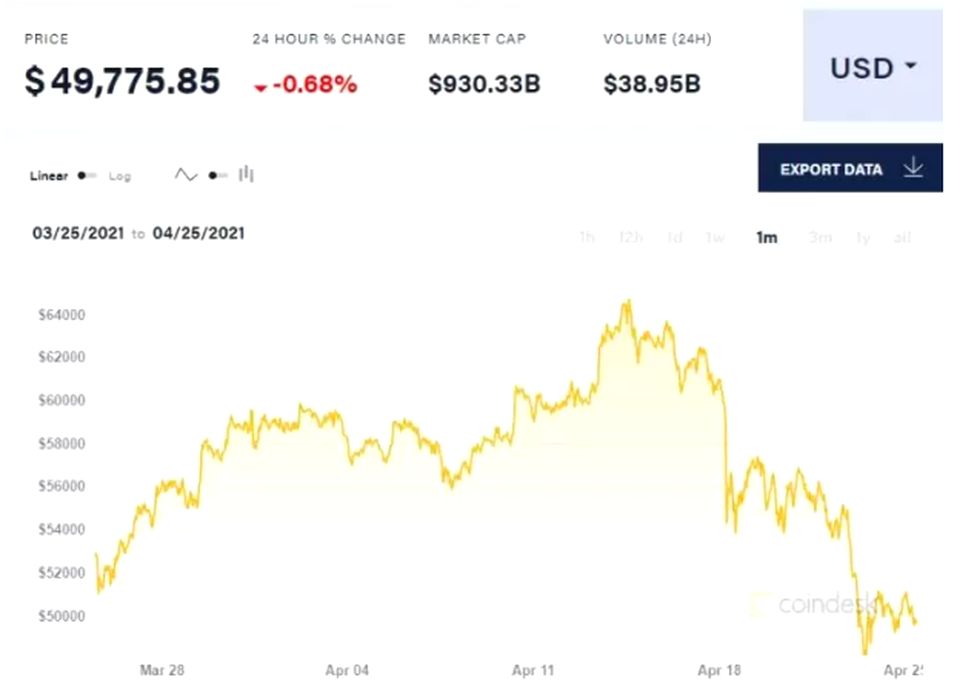Click the download arrow icon in Export Data
Image resolution: width=974 pixels, height=700 pixels.
tap(912, 168)
